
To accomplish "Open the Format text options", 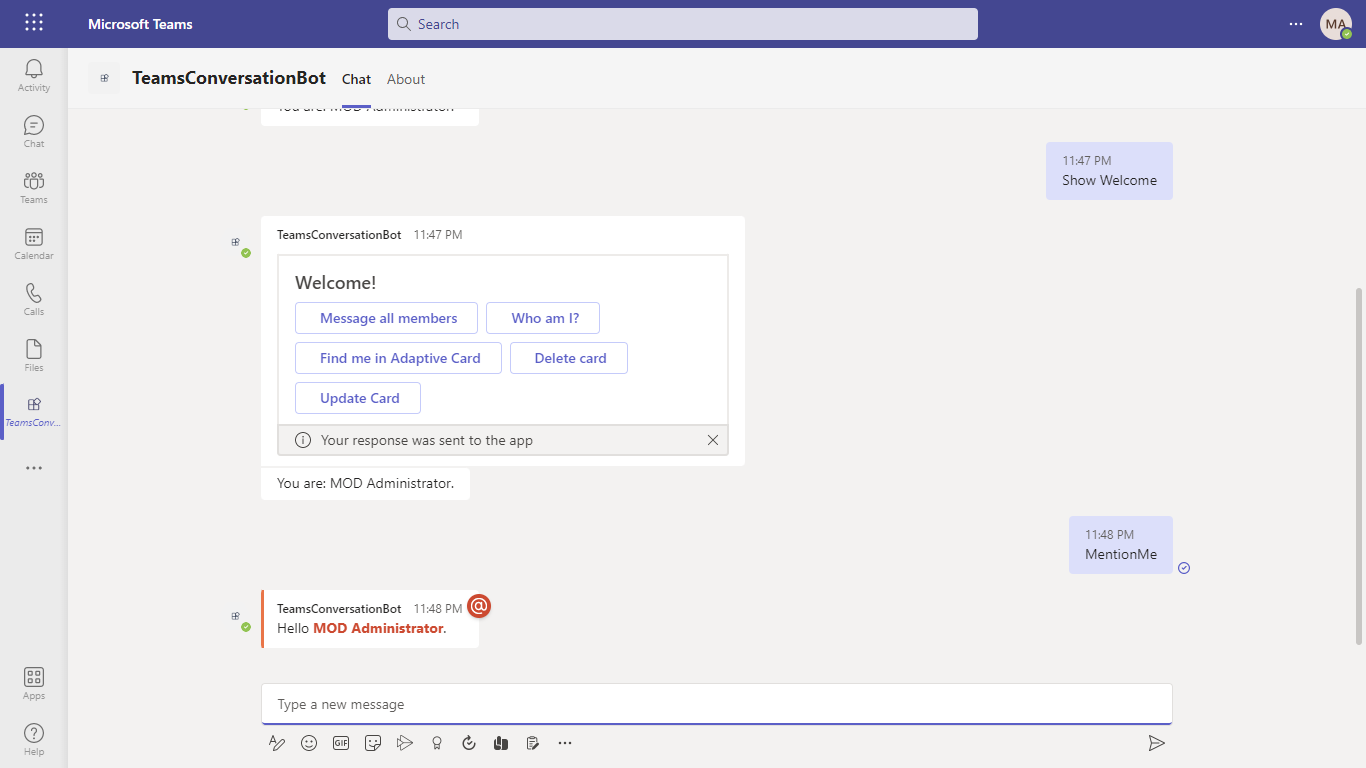I will [x=277, y=743].
